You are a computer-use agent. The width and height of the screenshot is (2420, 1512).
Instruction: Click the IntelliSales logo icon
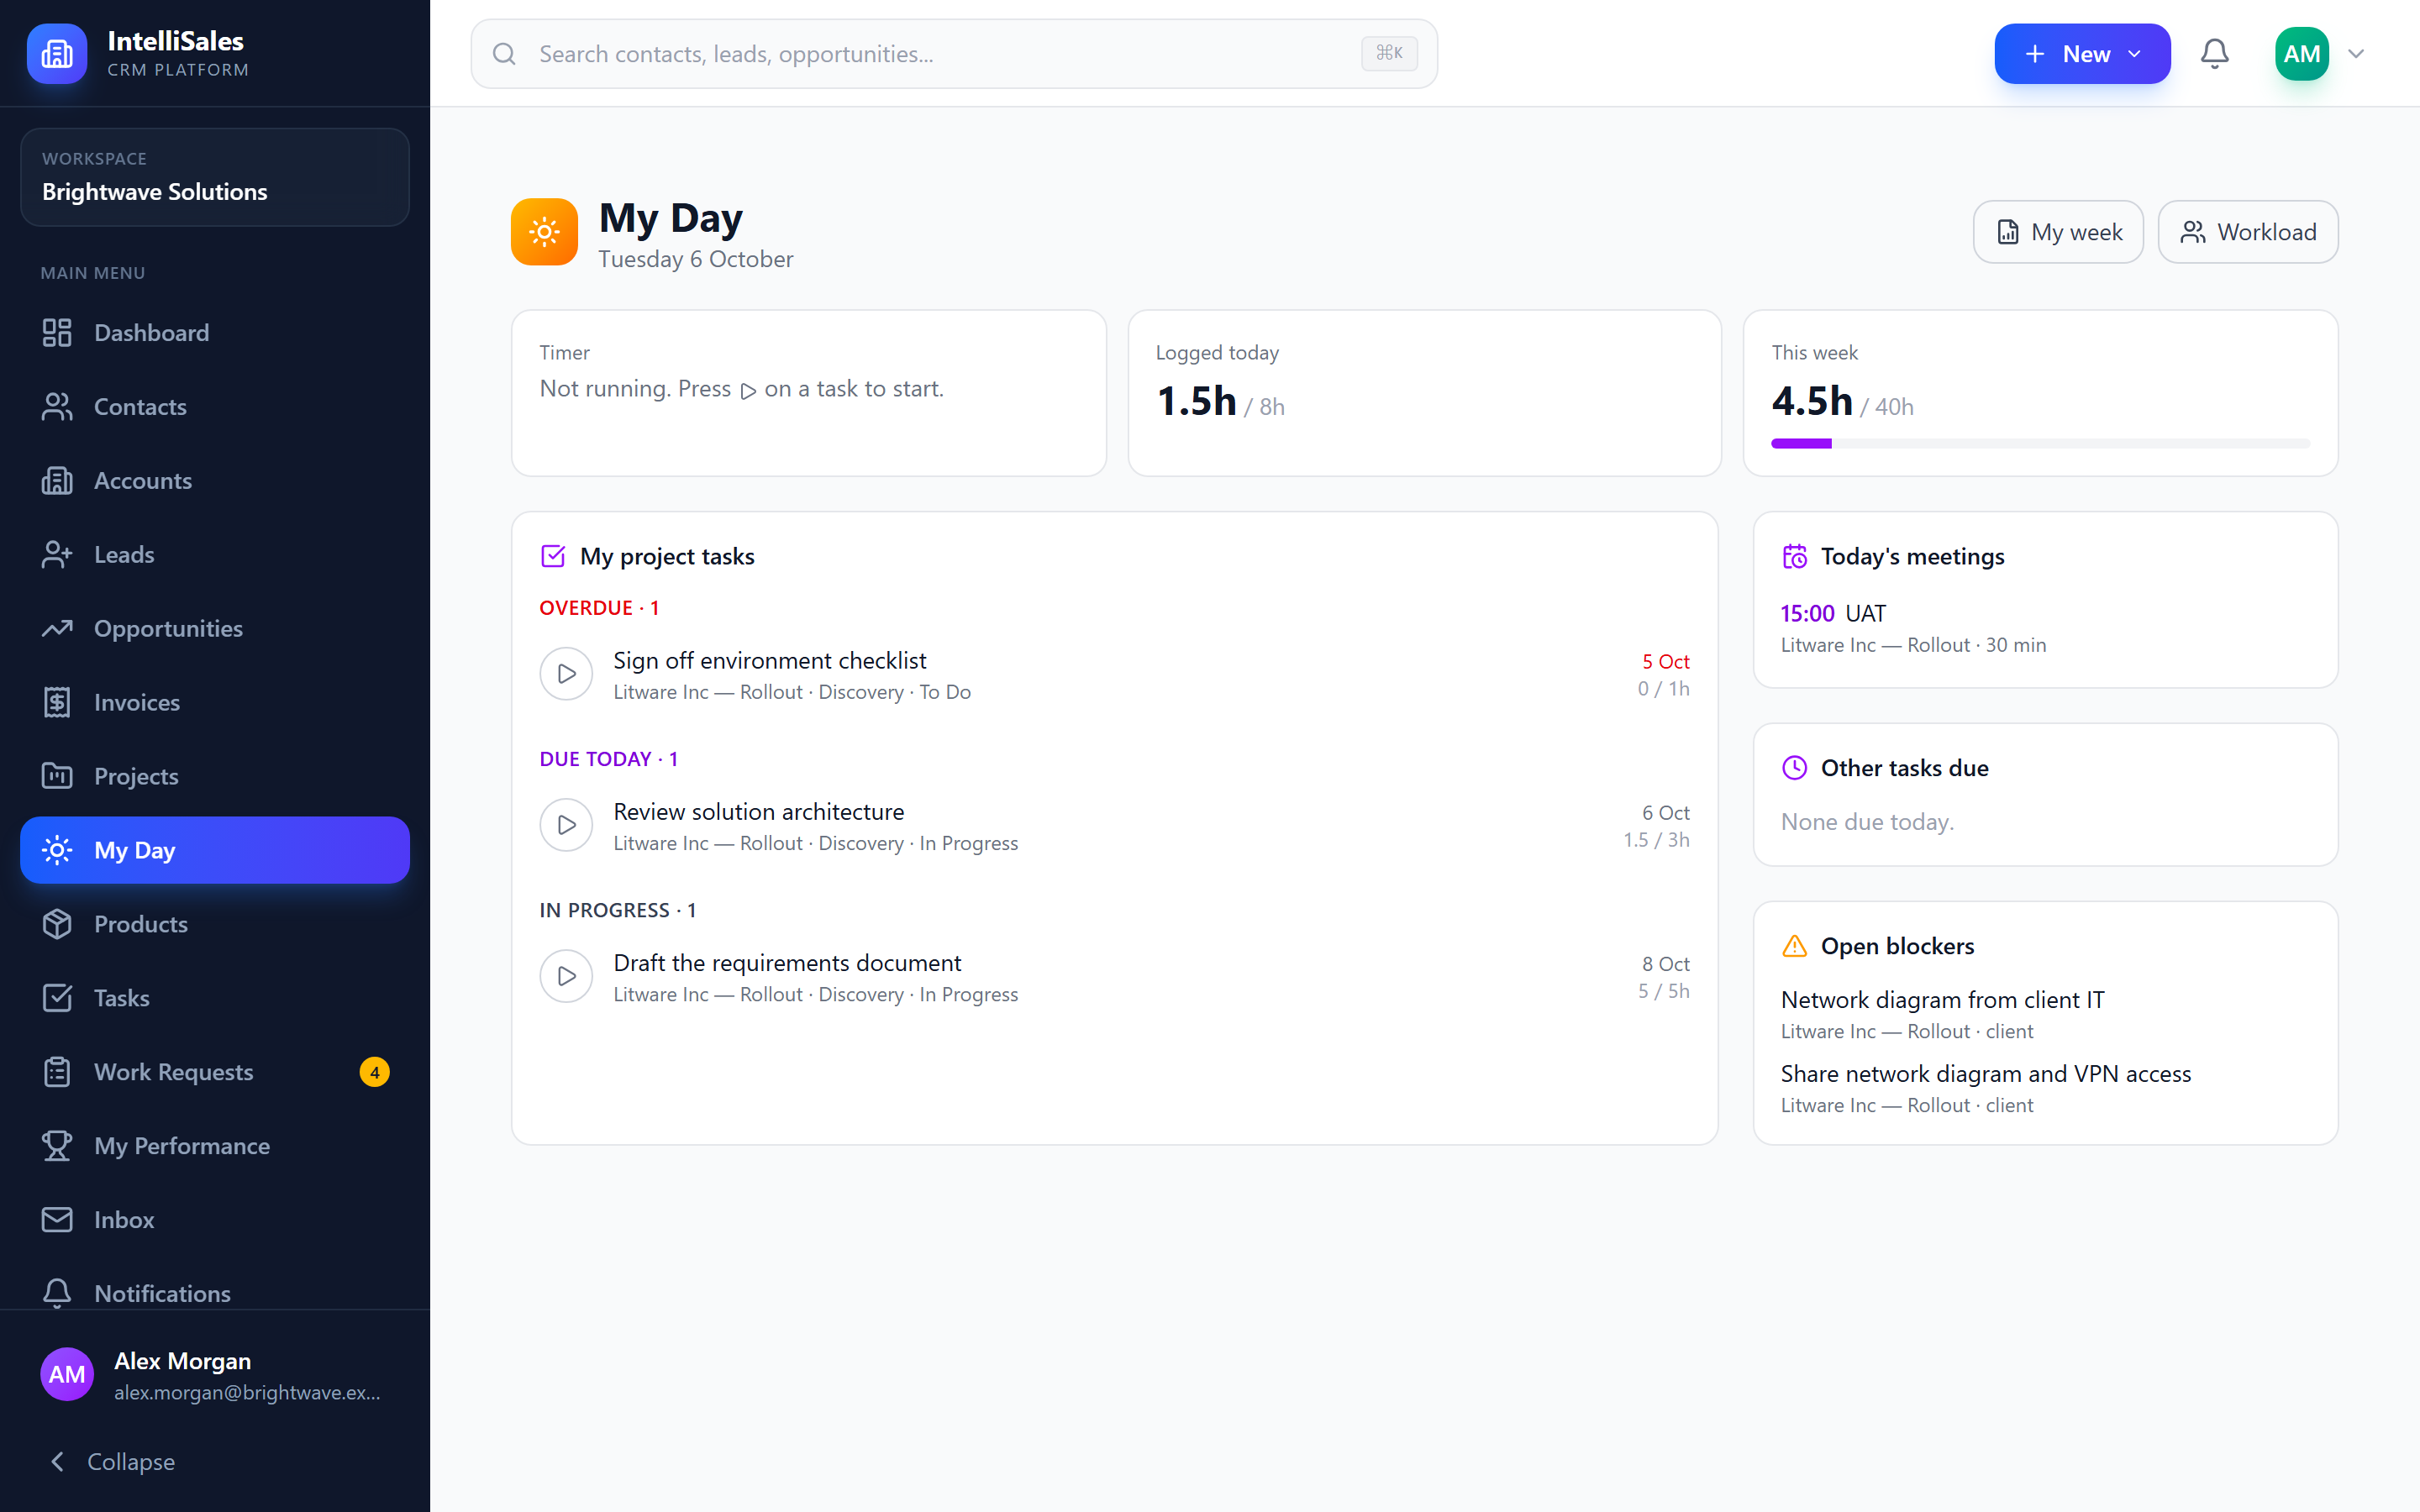(57, 53)
